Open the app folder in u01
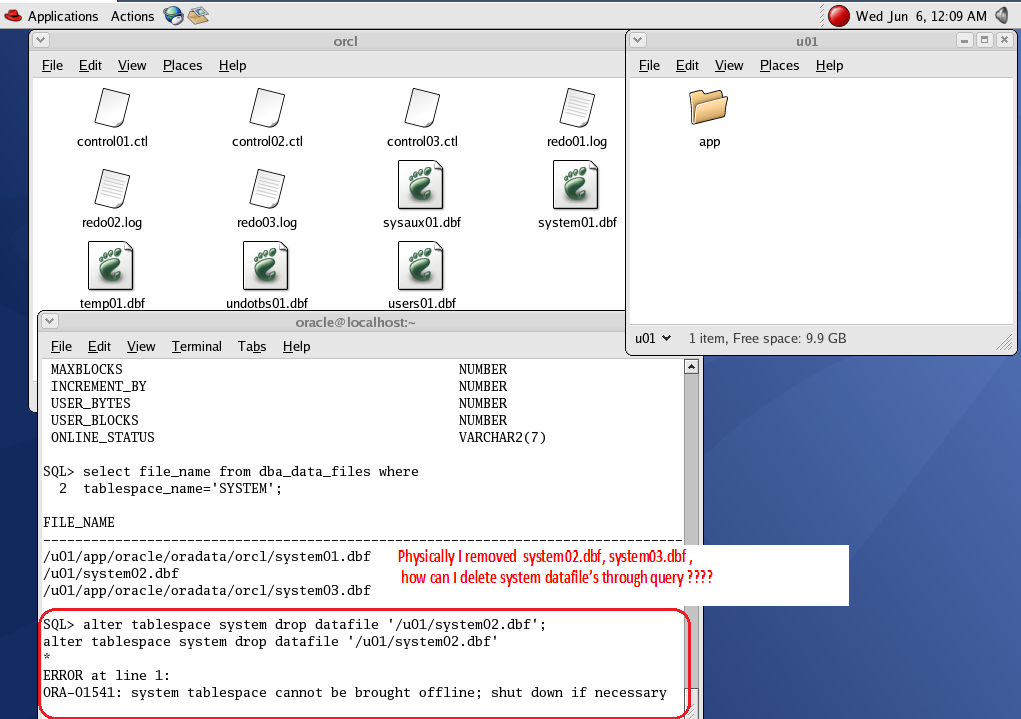The width and height of the screenshot is (1021, 719). coord(709,107)
